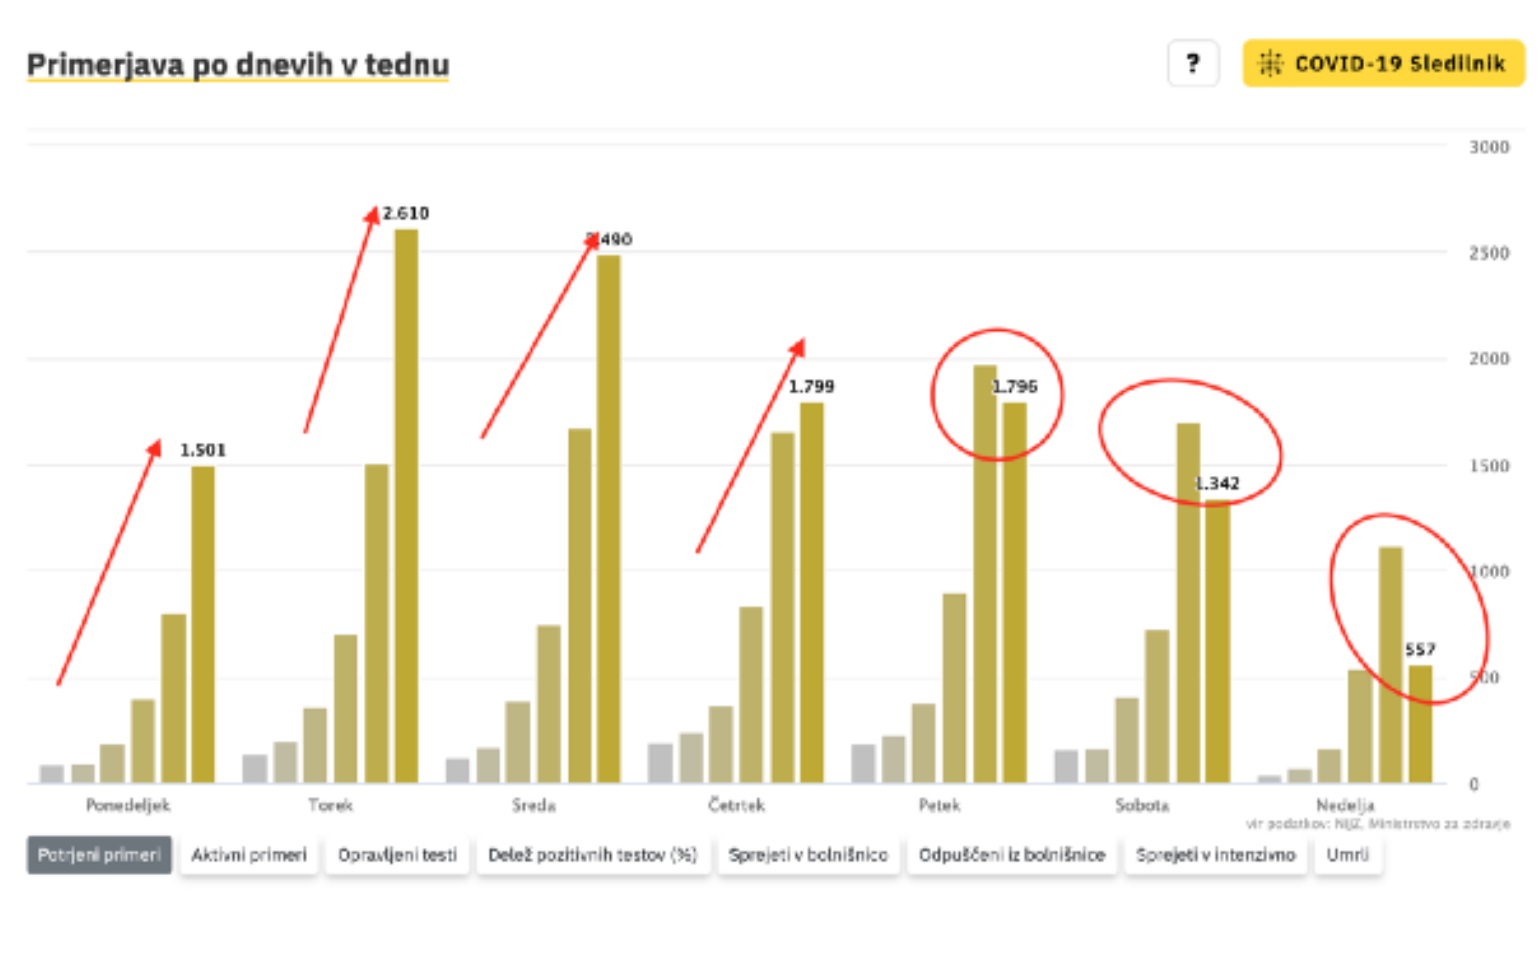The height and width of the screenshot is (968, 1538).
Task: Show the Opravljeni testi metric
Action: click(x=397, y=855)
